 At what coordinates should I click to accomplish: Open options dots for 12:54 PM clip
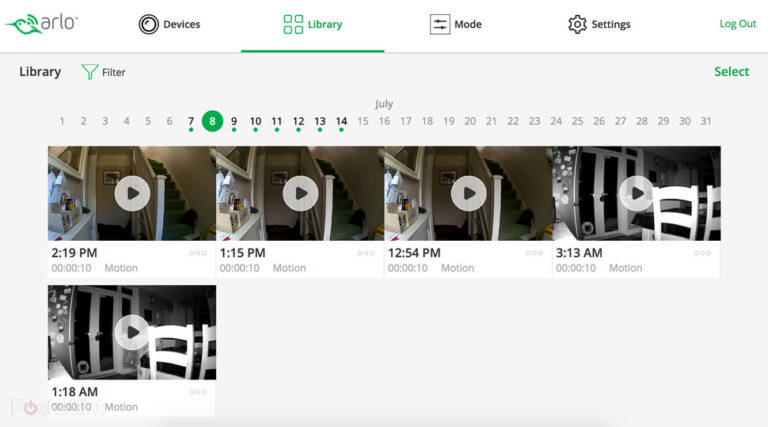click(534, 253)
